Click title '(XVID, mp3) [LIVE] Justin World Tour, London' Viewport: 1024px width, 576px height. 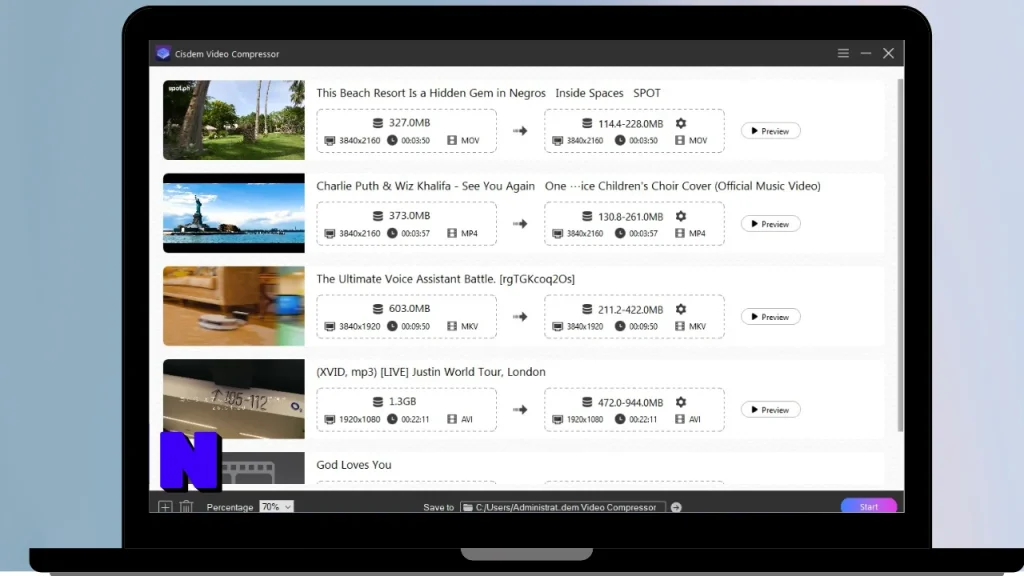click(x=431, y=372)
